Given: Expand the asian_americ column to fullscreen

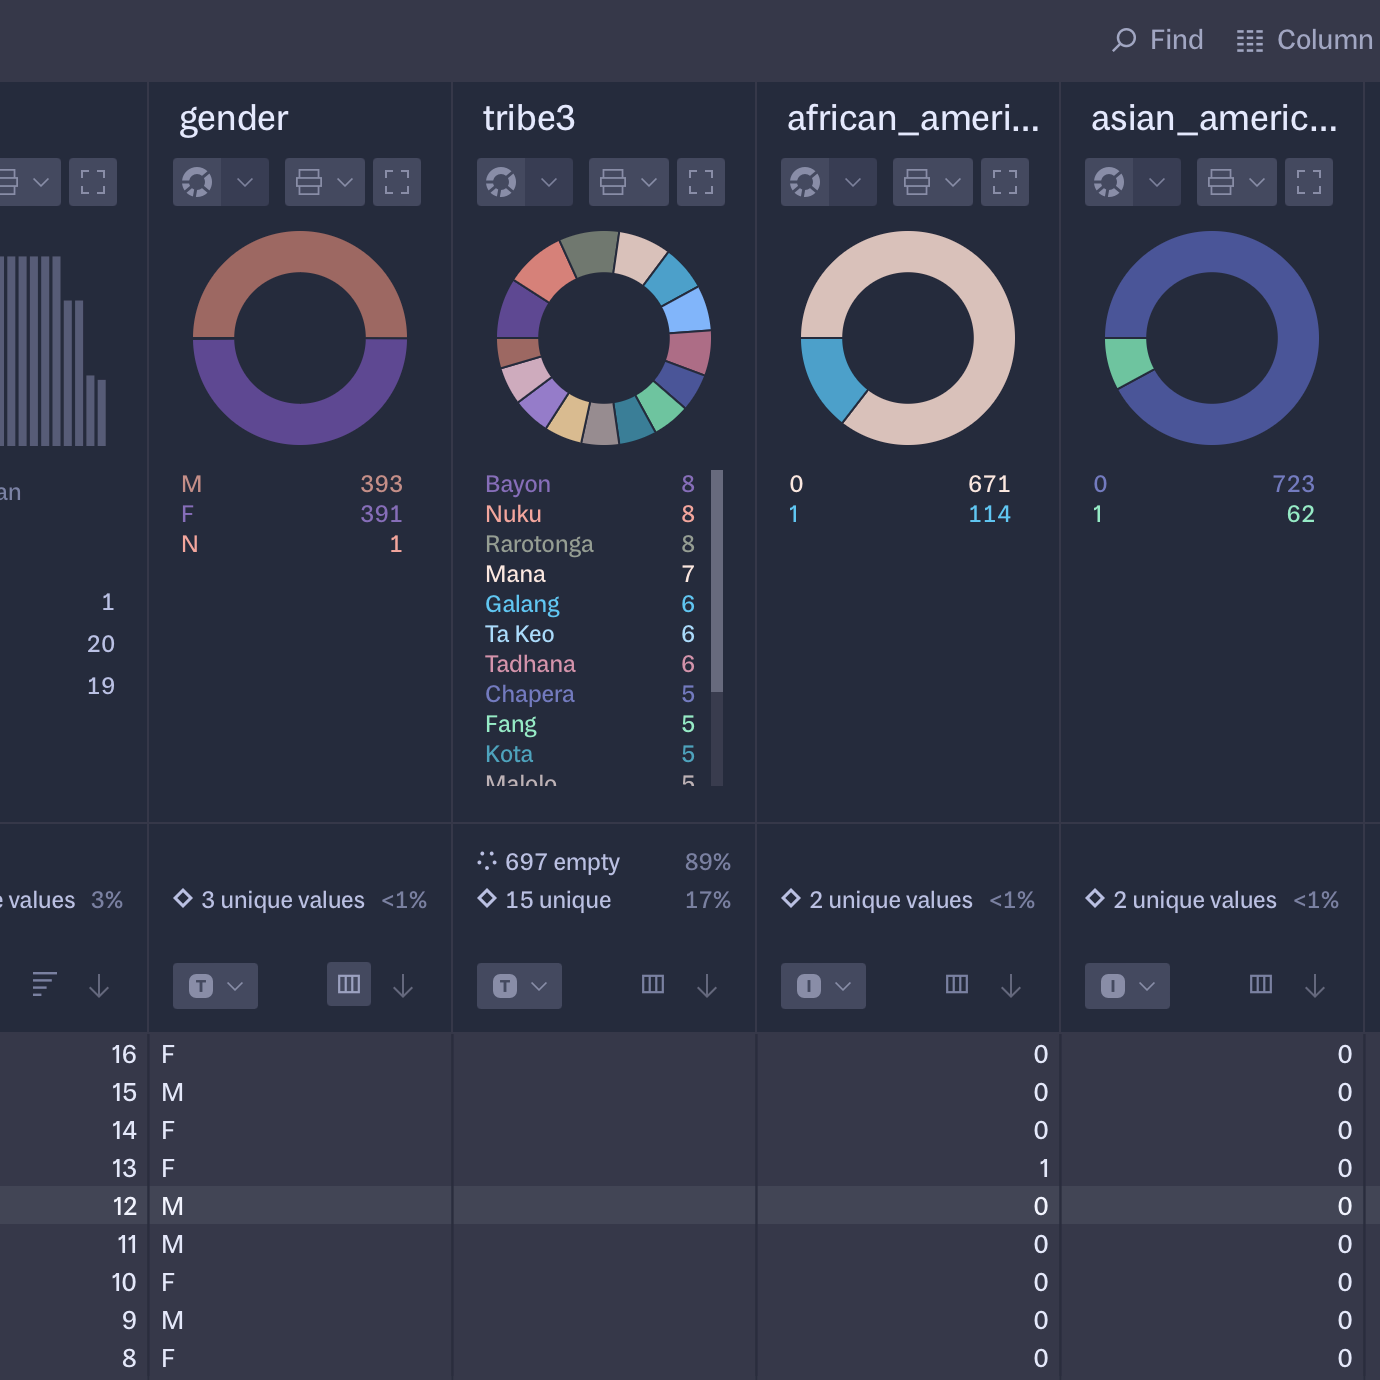Looking at the screenshot, I should [x=1309, y=182].
